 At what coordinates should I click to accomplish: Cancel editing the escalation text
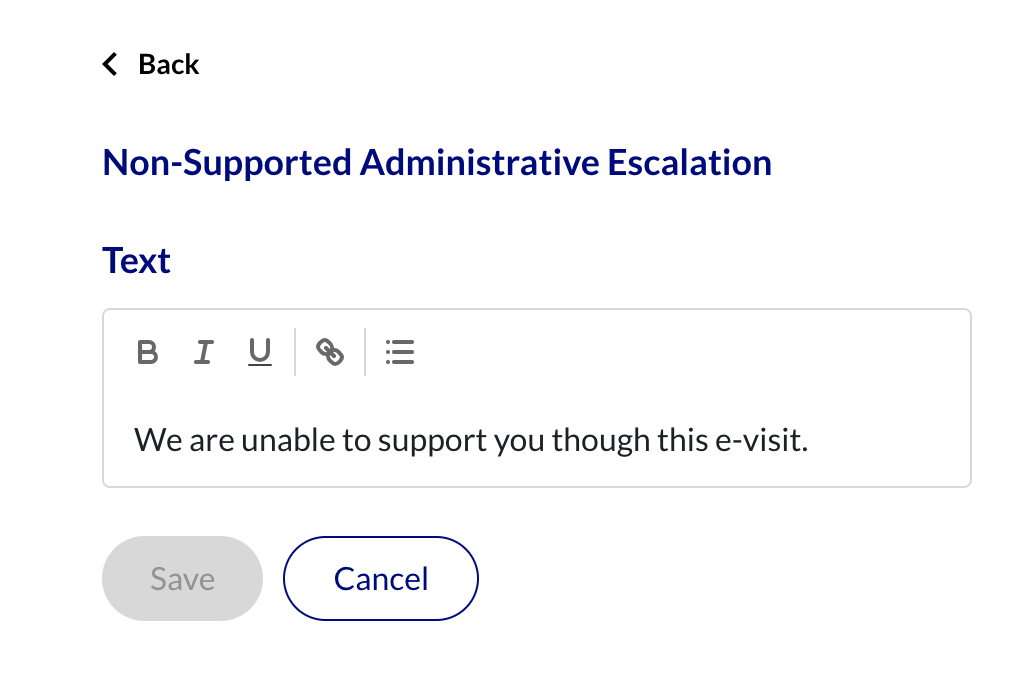tap(380, 578)
